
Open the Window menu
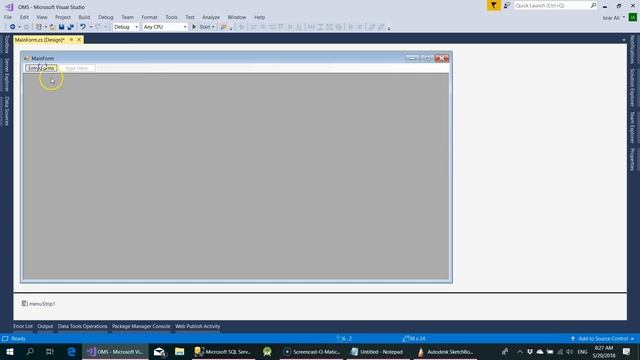pos(237,17)
